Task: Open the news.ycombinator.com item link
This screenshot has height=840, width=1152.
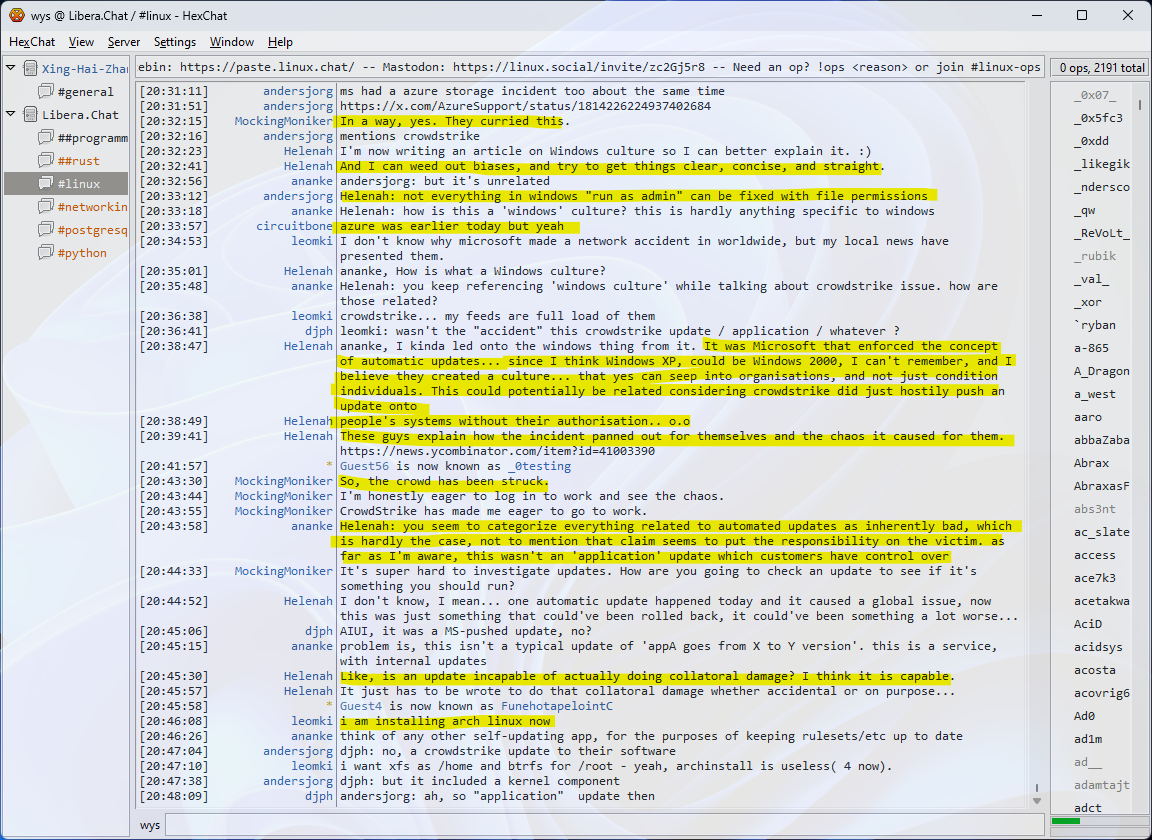Action: [x=497, y=451]
